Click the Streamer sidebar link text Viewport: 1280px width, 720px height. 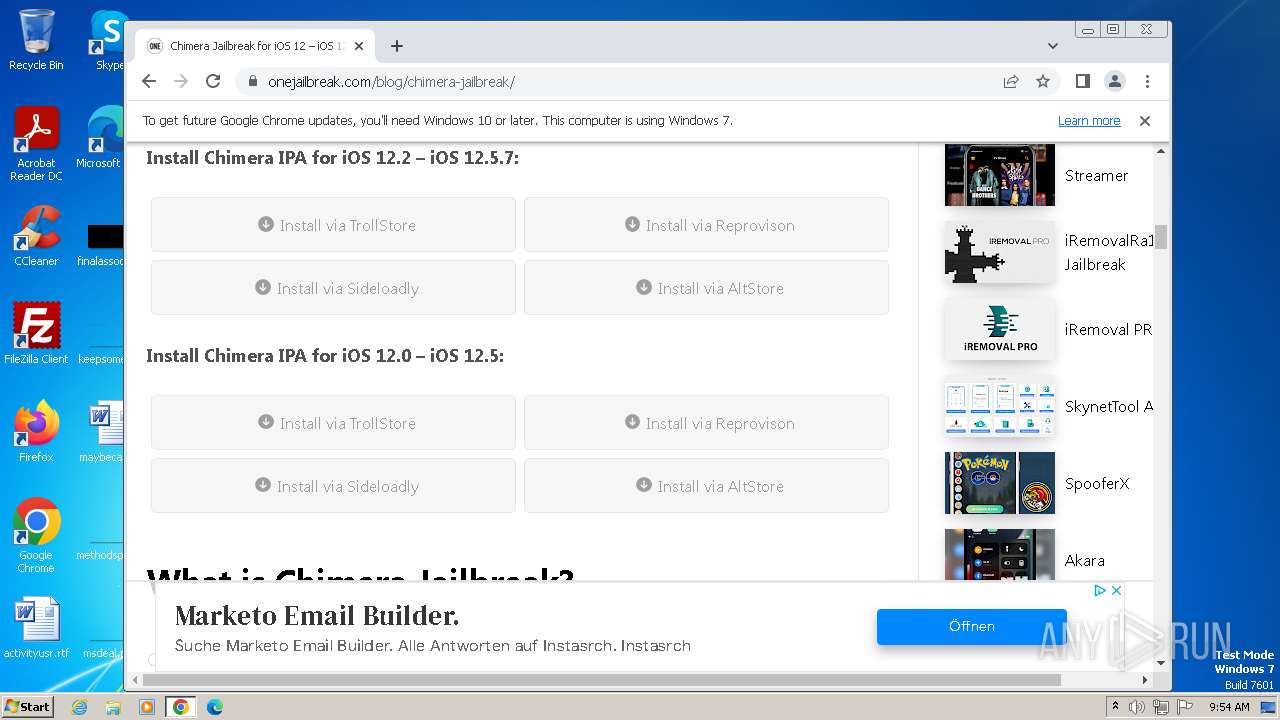click(1096, 176)
